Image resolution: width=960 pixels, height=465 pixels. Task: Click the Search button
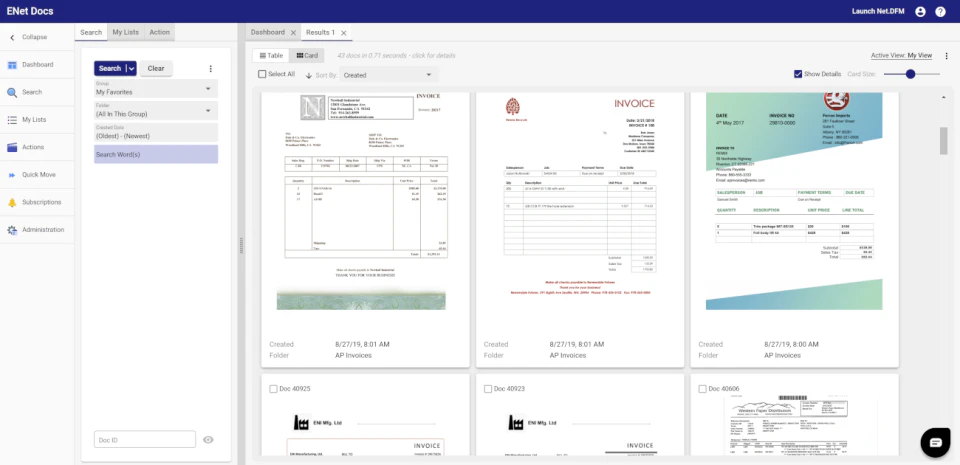coord(110,69)
